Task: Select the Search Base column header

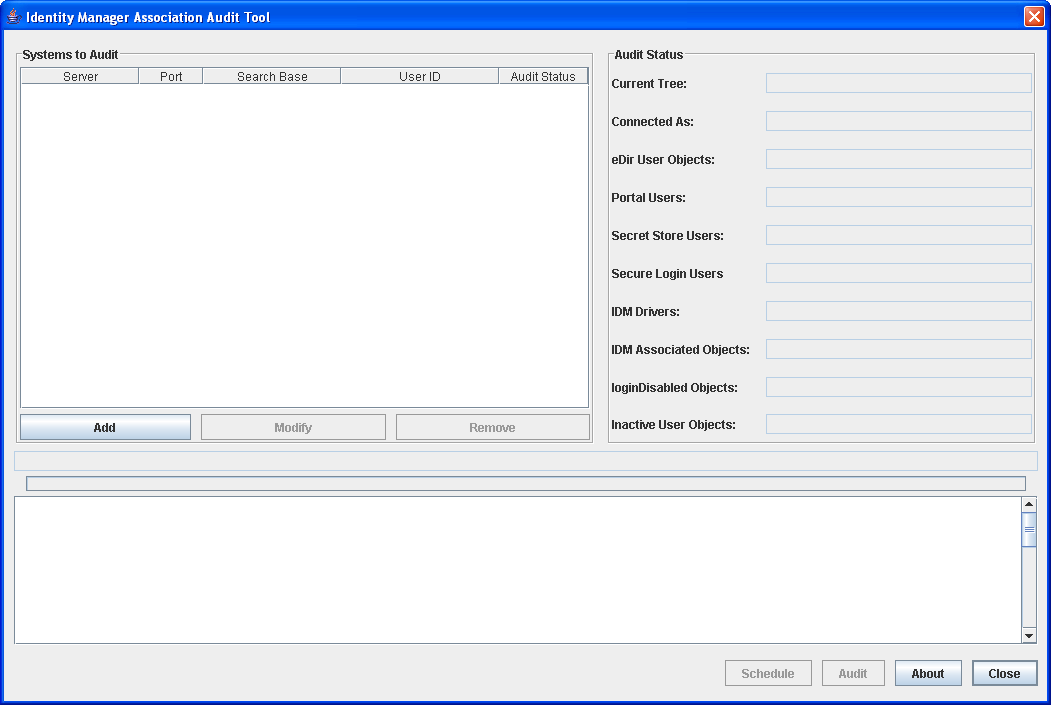Action: pos(271,75)
